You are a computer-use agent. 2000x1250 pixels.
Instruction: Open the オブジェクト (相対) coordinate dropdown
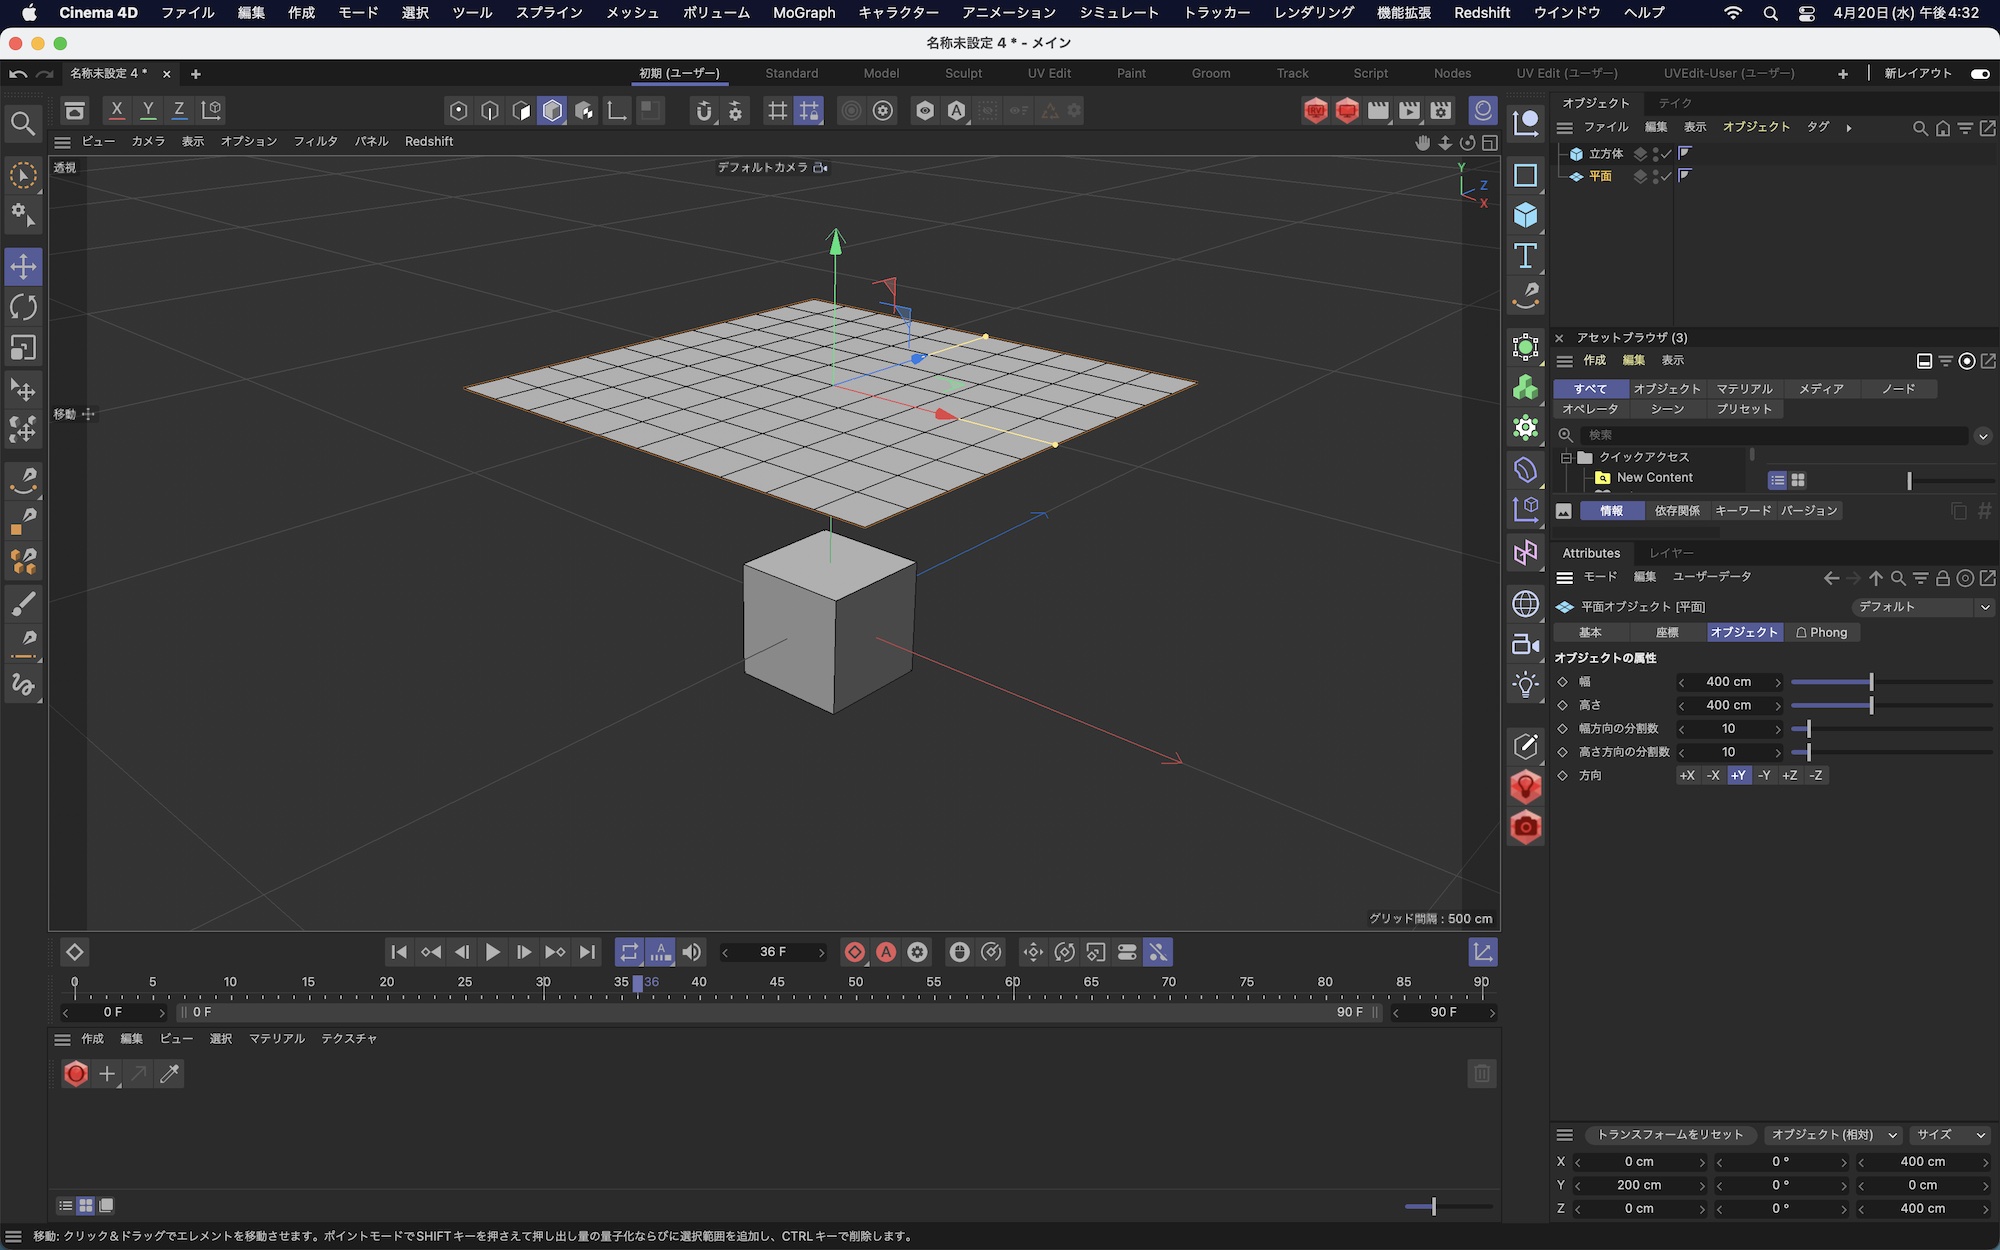(1833, 1135)
